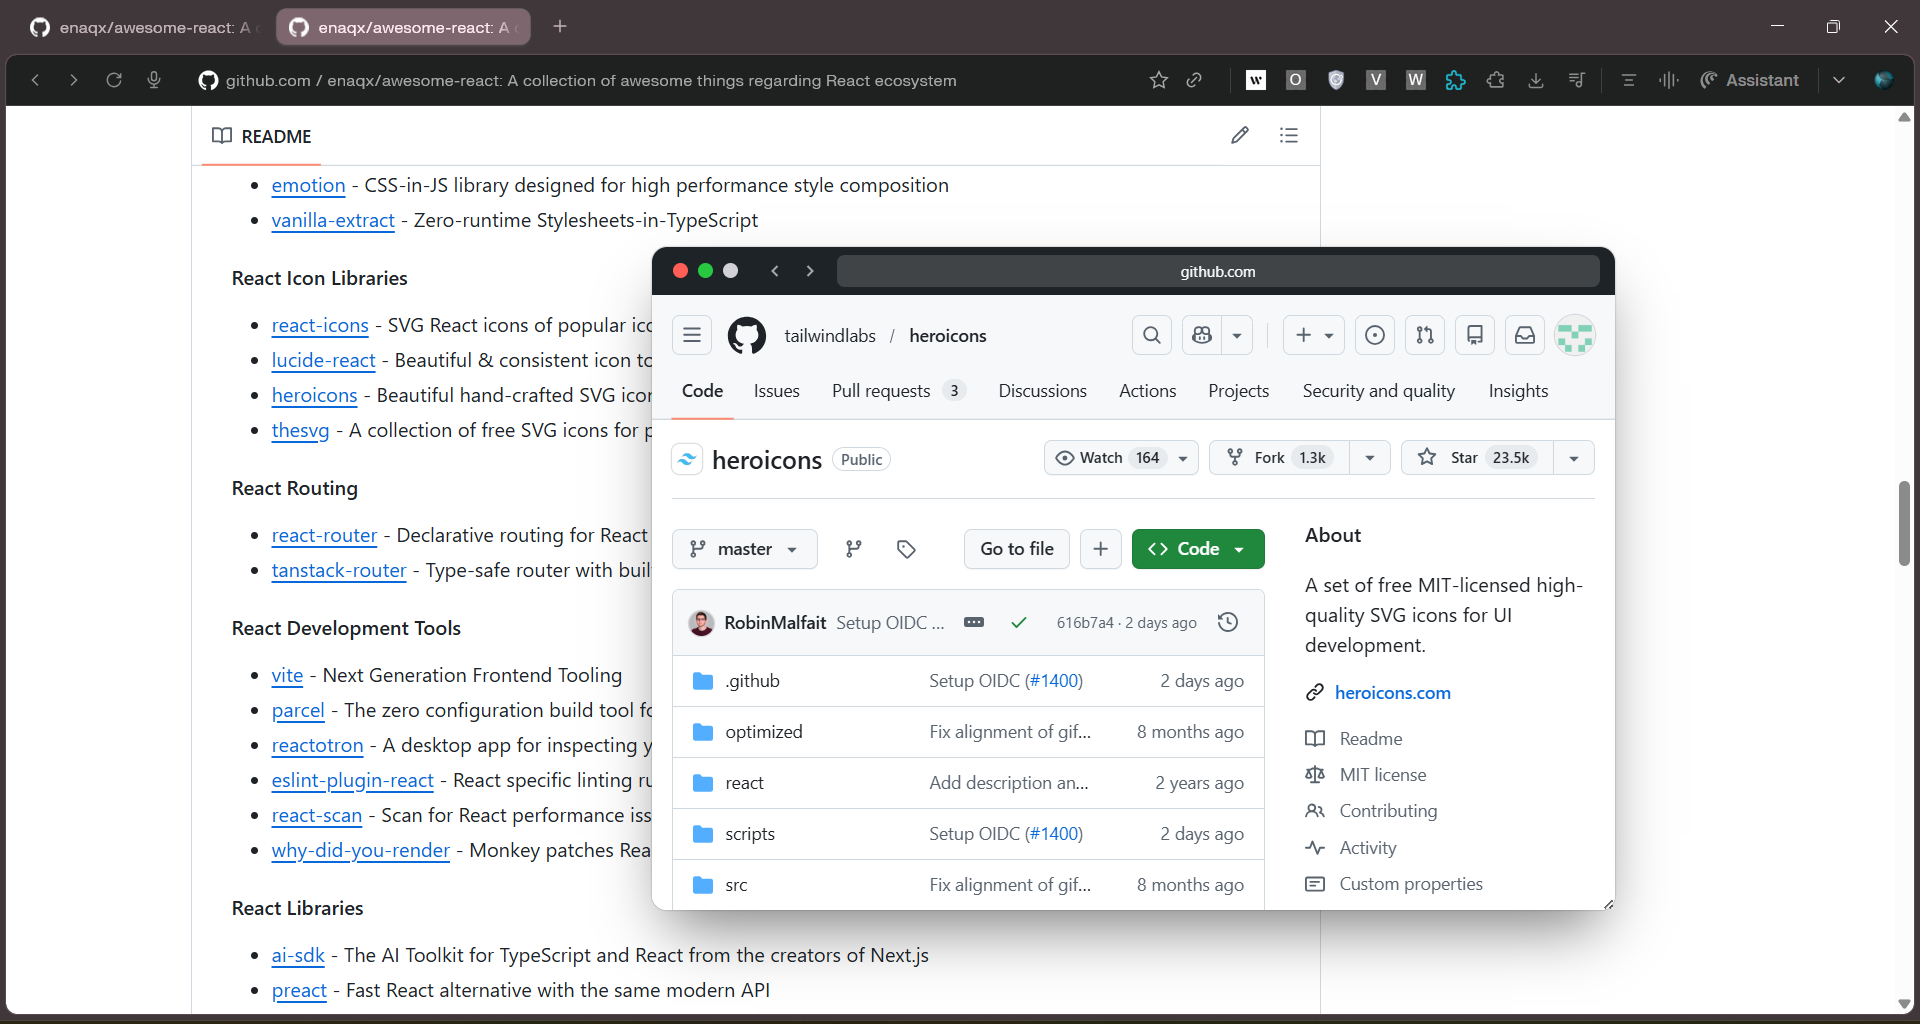Open the Fork options dropdown arrow
The image size is (1920, 1024).
click(x=1370, y=457)
